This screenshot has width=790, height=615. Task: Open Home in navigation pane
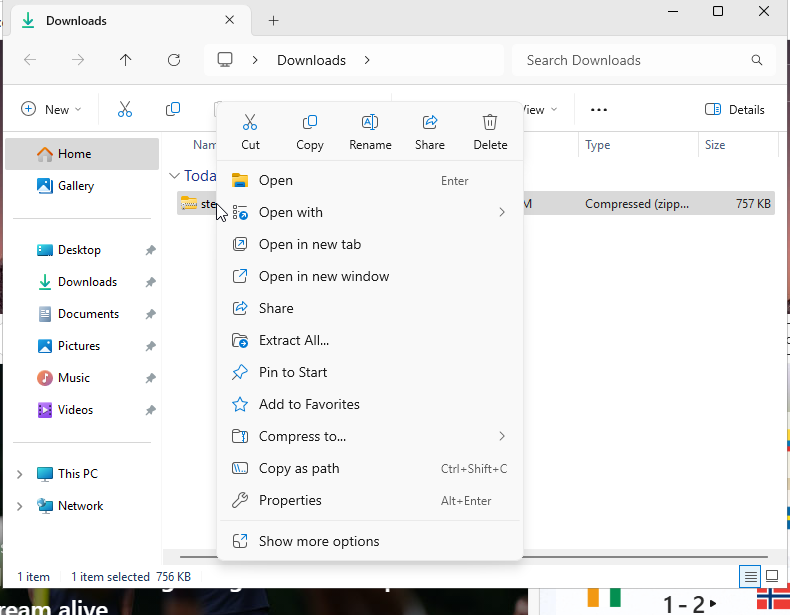click(x=82, y=154)
